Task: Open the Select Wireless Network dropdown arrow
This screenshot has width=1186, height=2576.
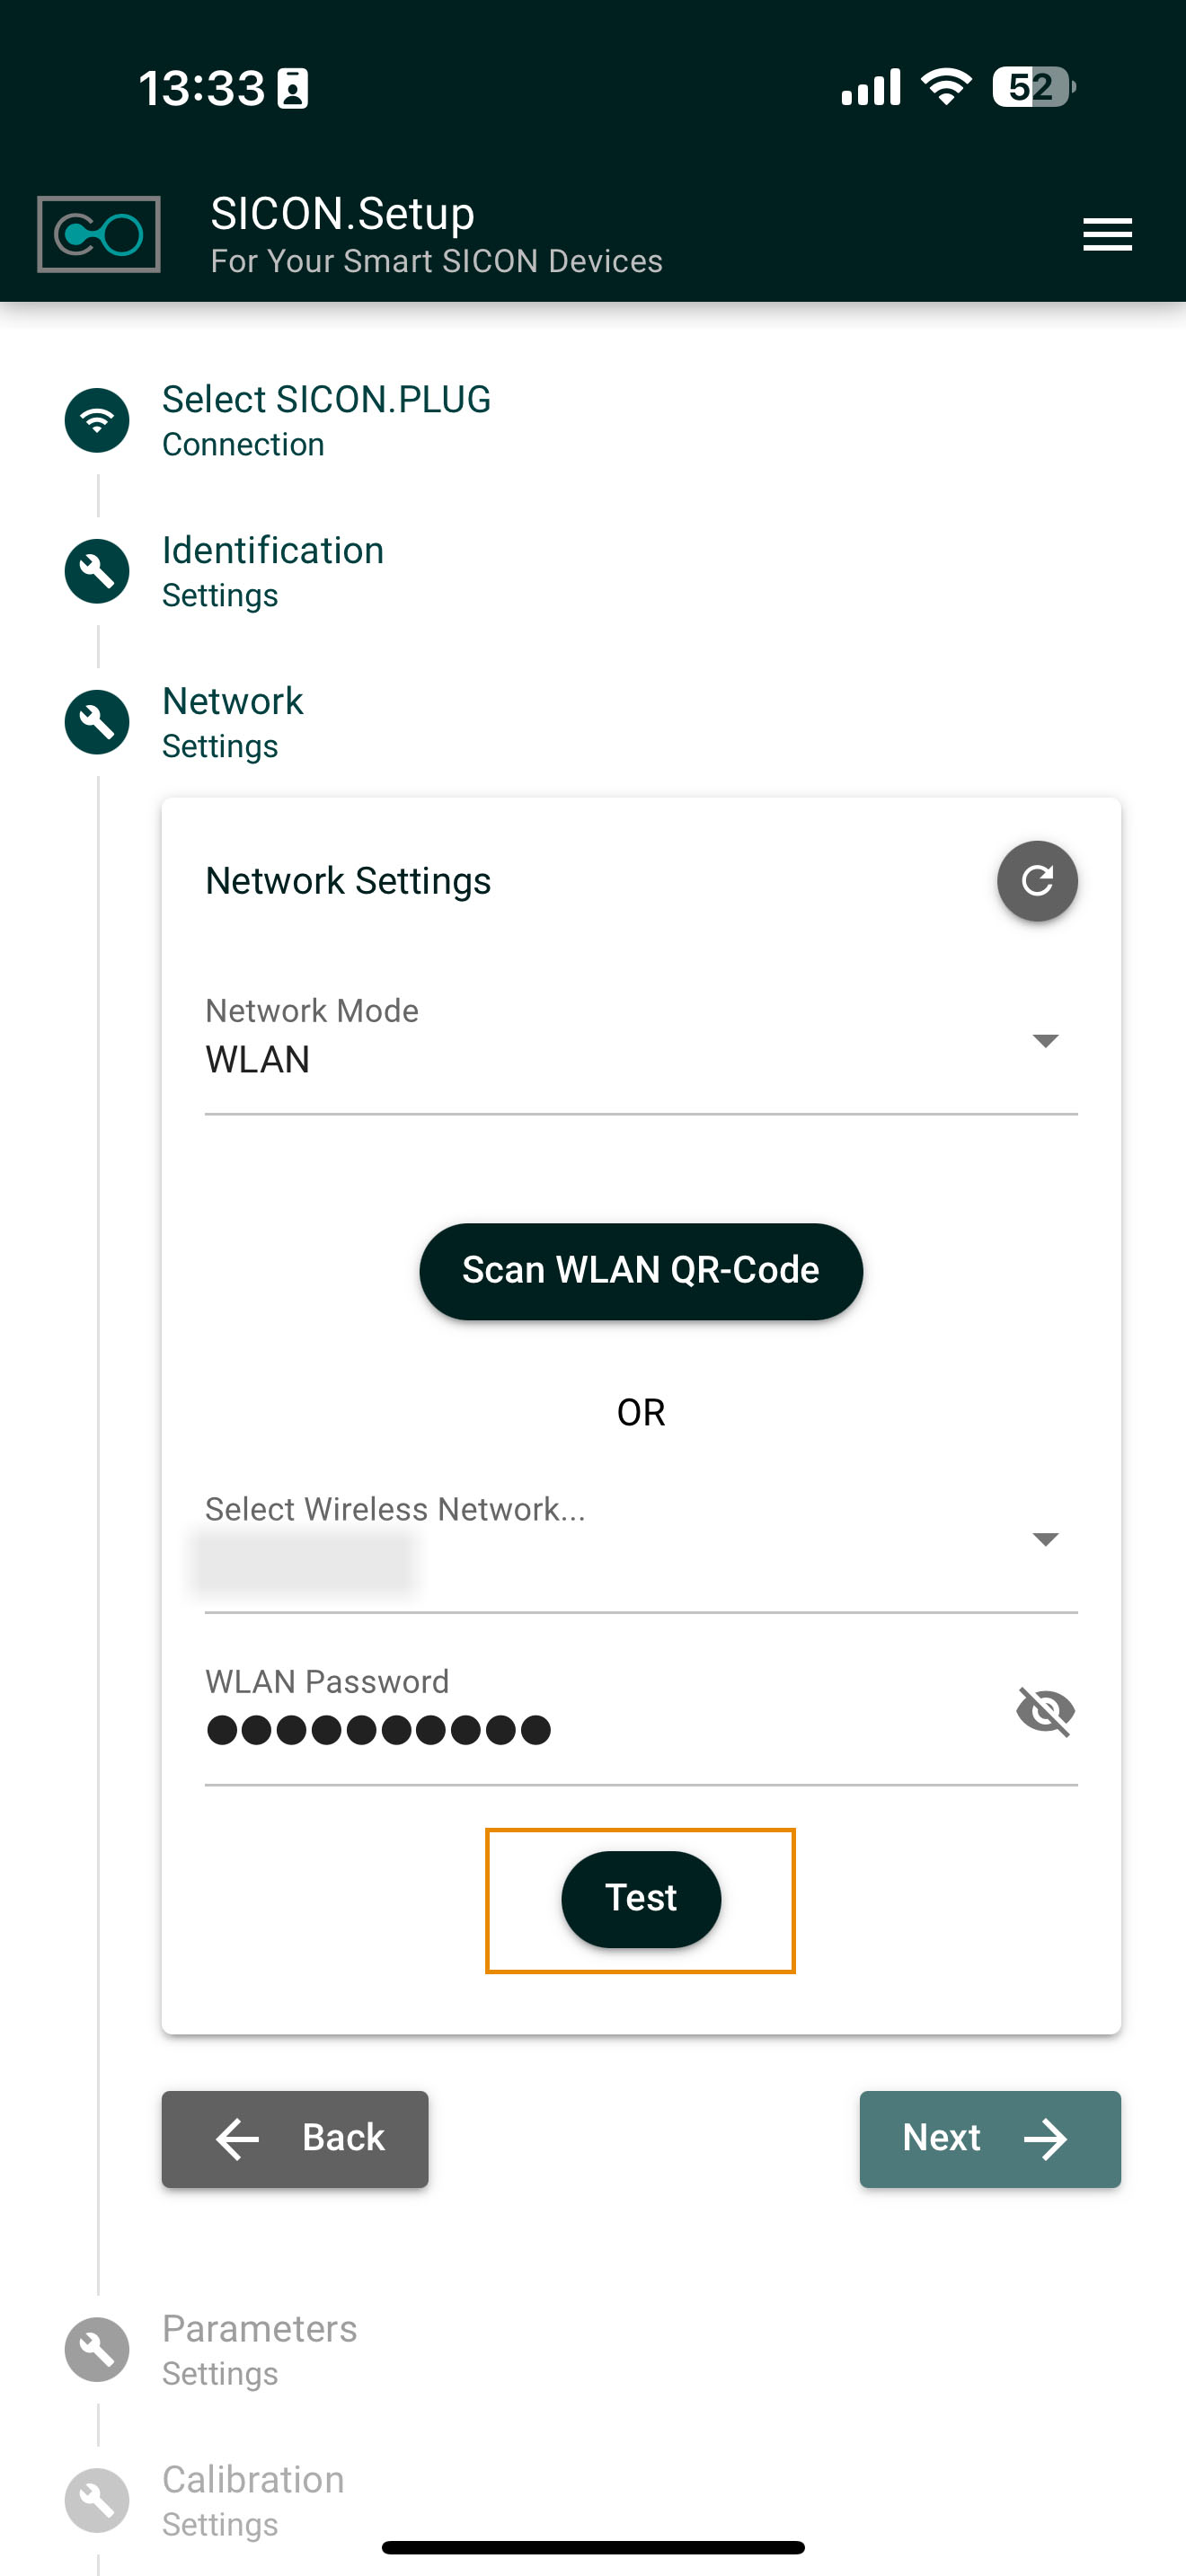Action: pyautogui.click(x=1045, y=1539)
